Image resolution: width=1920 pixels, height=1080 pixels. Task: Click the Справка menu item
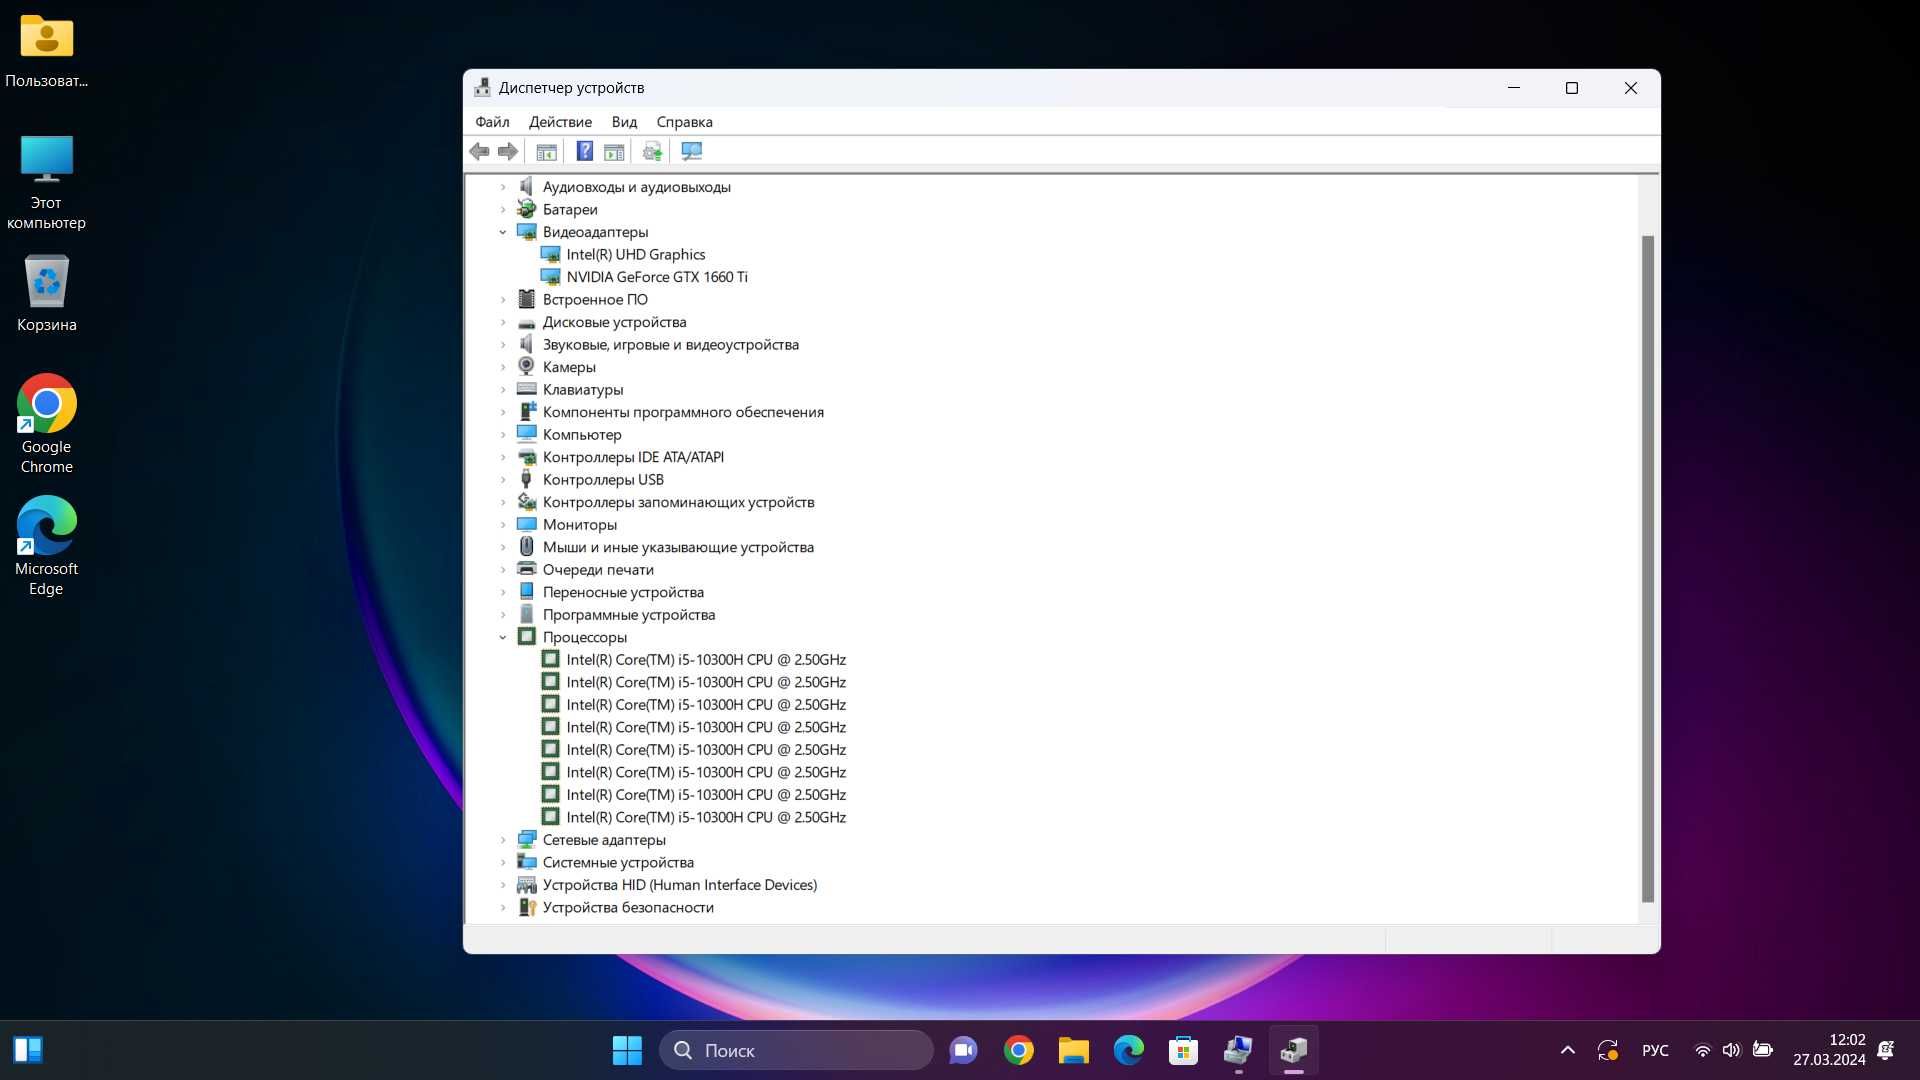click(x=684, y=120)
